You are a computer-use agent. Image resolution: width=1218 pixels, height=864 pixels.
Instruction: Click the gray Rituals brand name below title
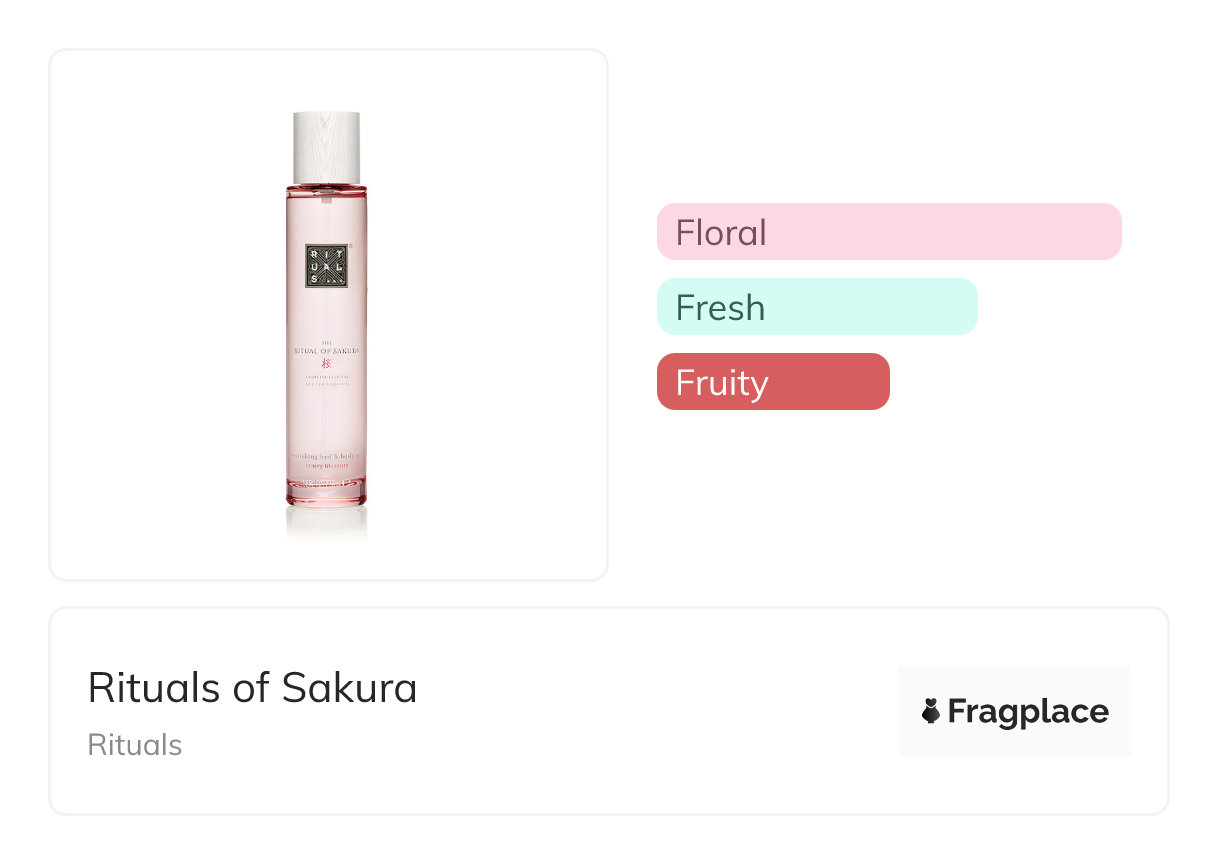coord(135,745)
